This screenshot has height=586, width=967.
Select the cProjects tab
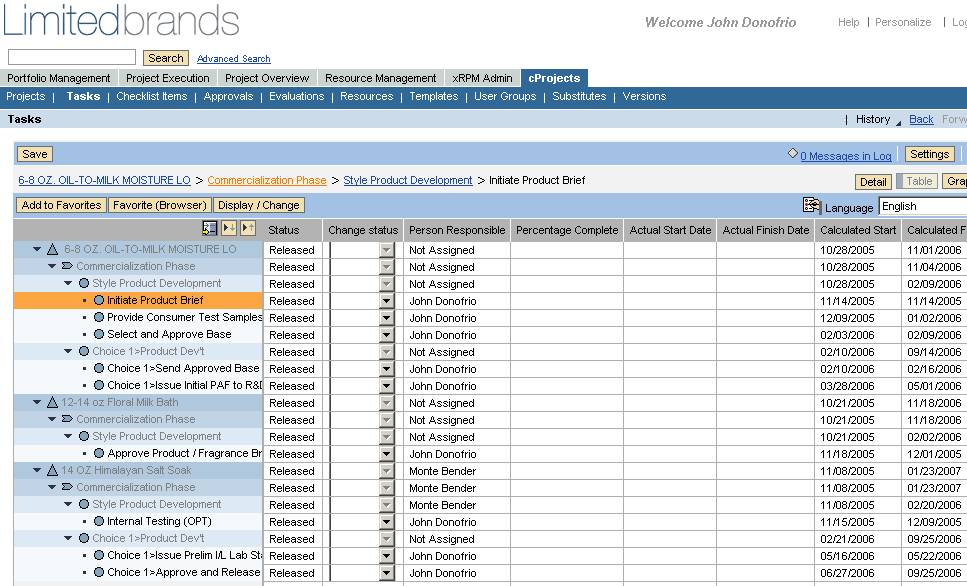[554, 78]
